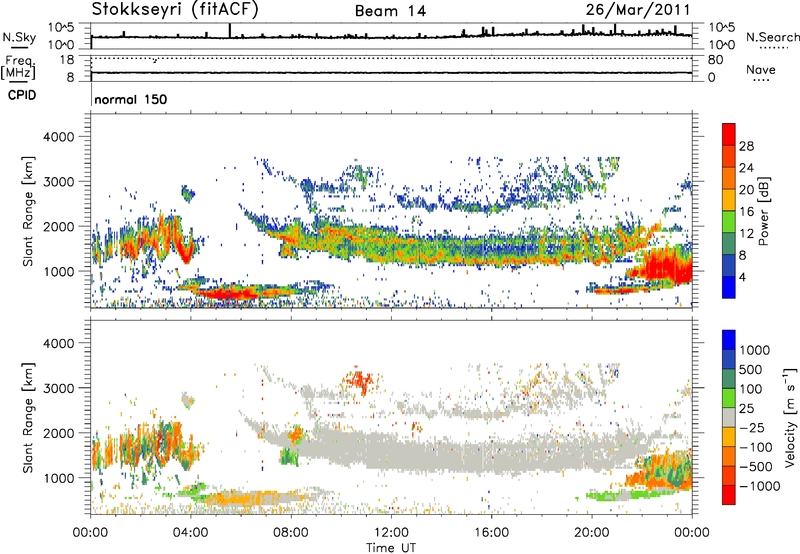The image size is (800, 554).
Task: Click the velocity panel 'Slant Range [km]' label
Action: (28, 417)
